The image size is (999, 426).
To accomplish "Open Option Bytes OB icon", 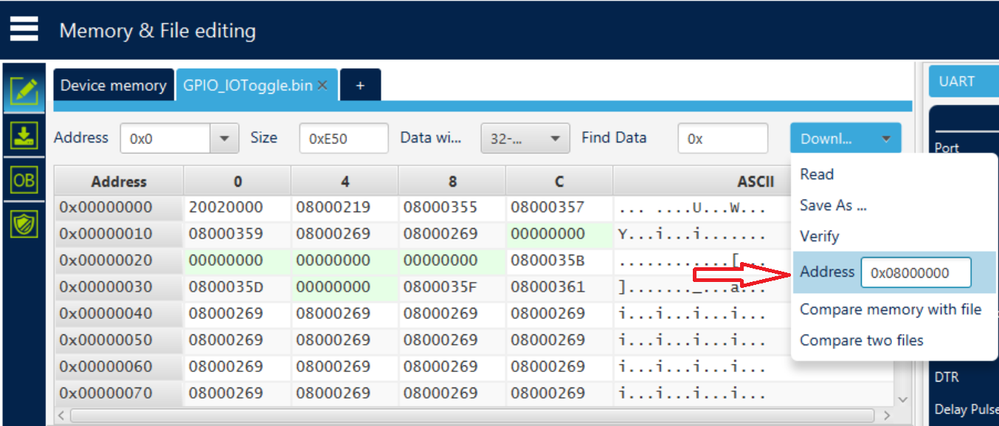I will [24, 181].
